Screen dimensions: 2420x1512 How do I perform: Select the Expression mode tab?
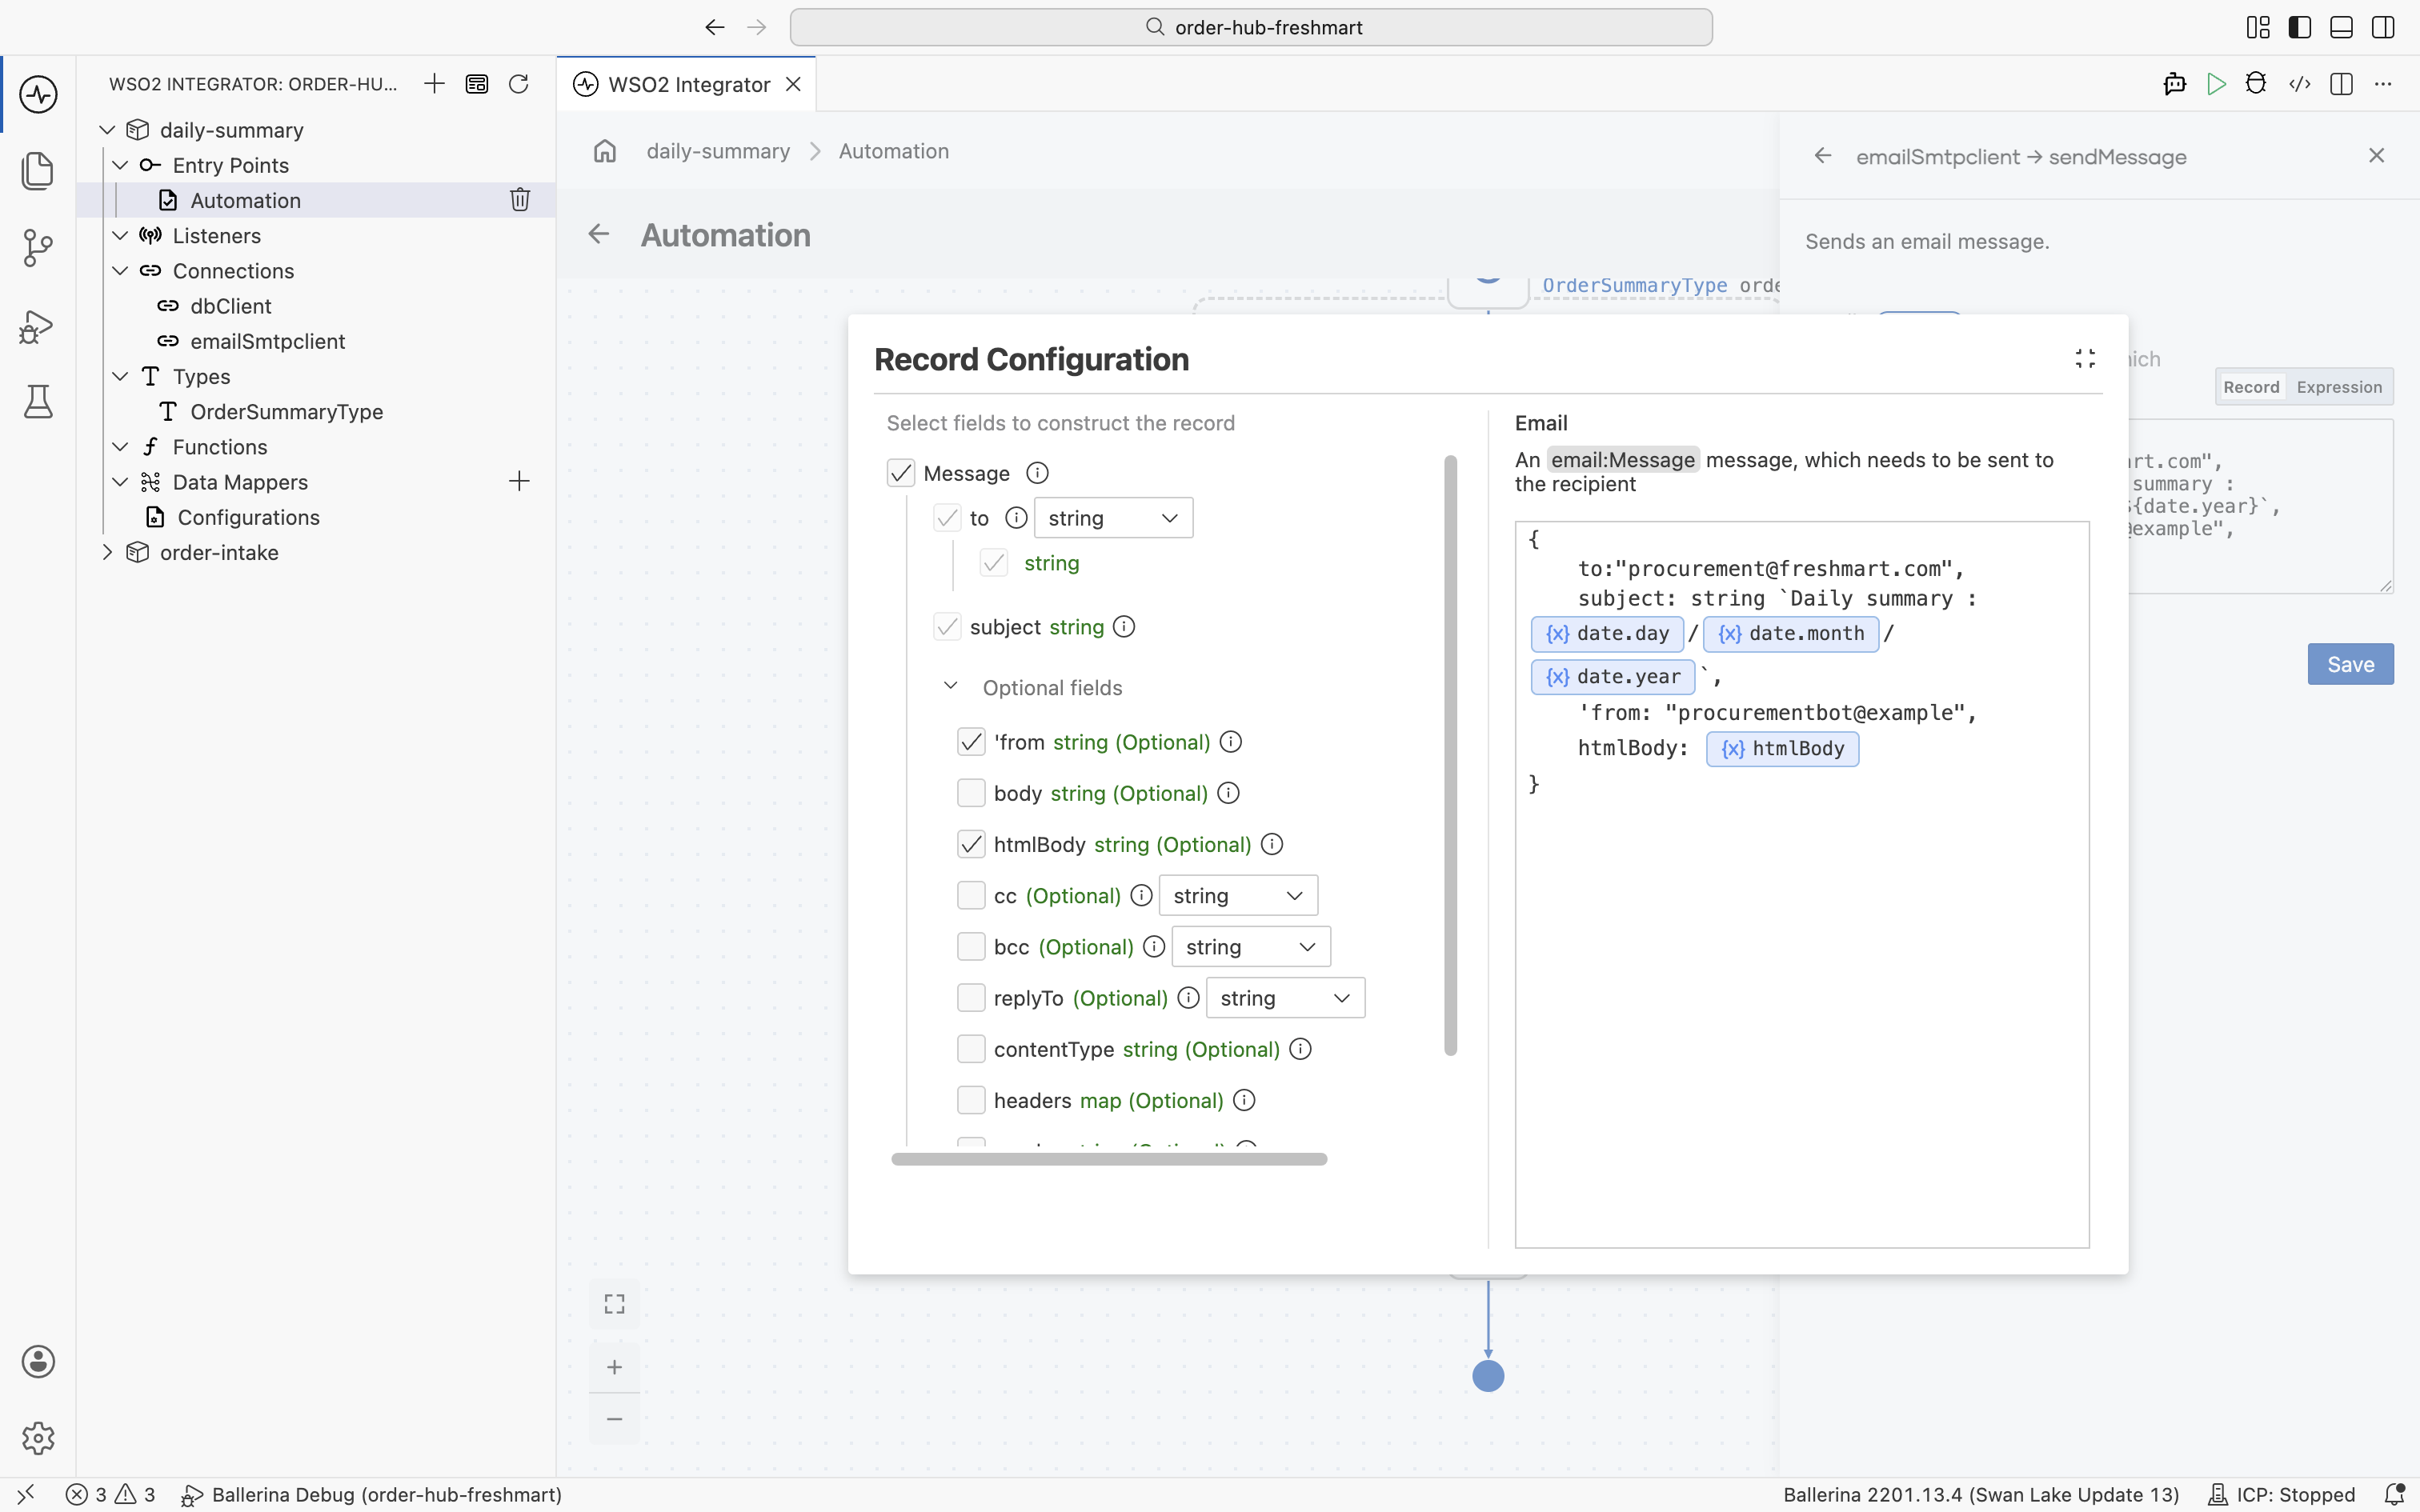(x=2339, y=387)
